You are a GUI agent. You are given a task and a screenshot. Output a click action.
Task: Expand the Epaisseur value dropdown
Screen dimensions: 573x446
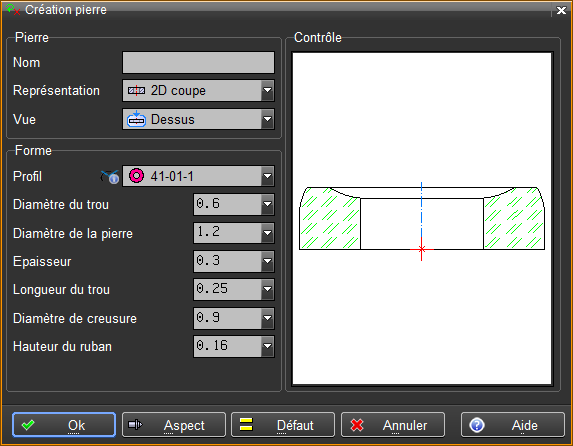[267, 261]
